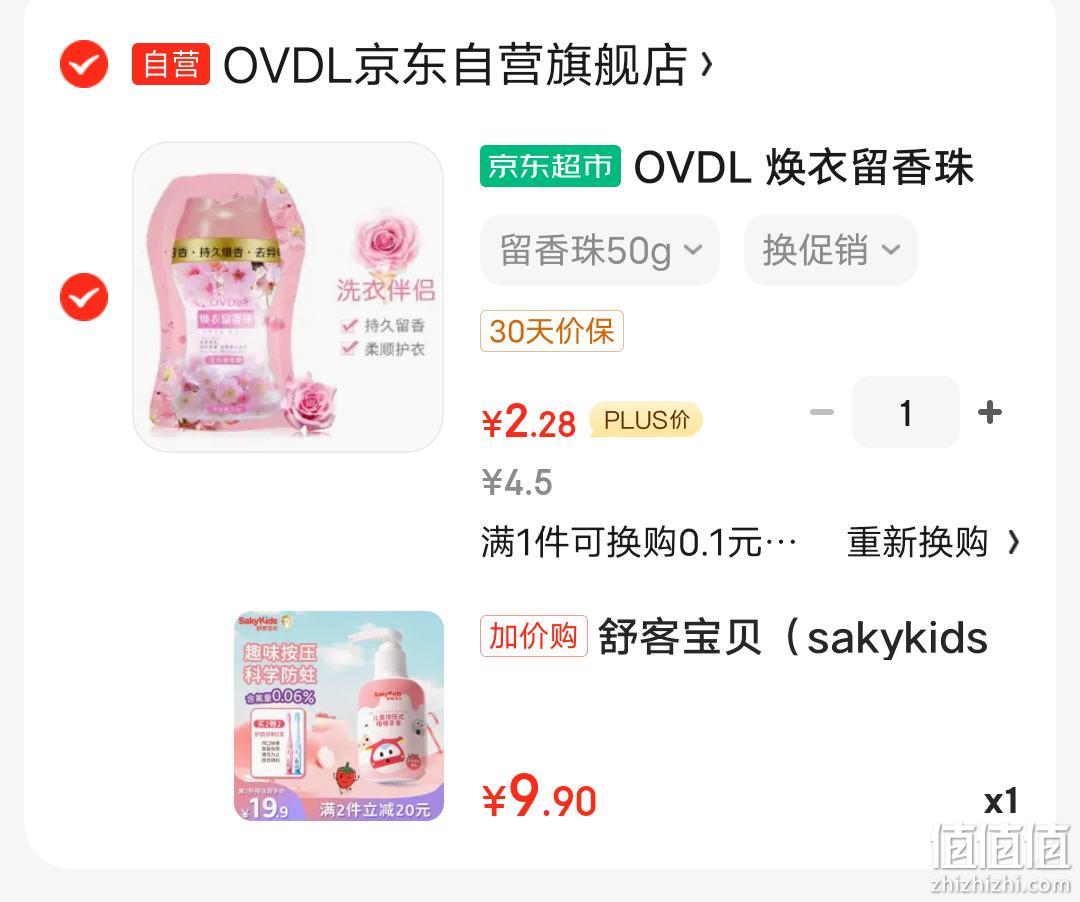Tap the red 自营 badge

click(x=171, y=64)
